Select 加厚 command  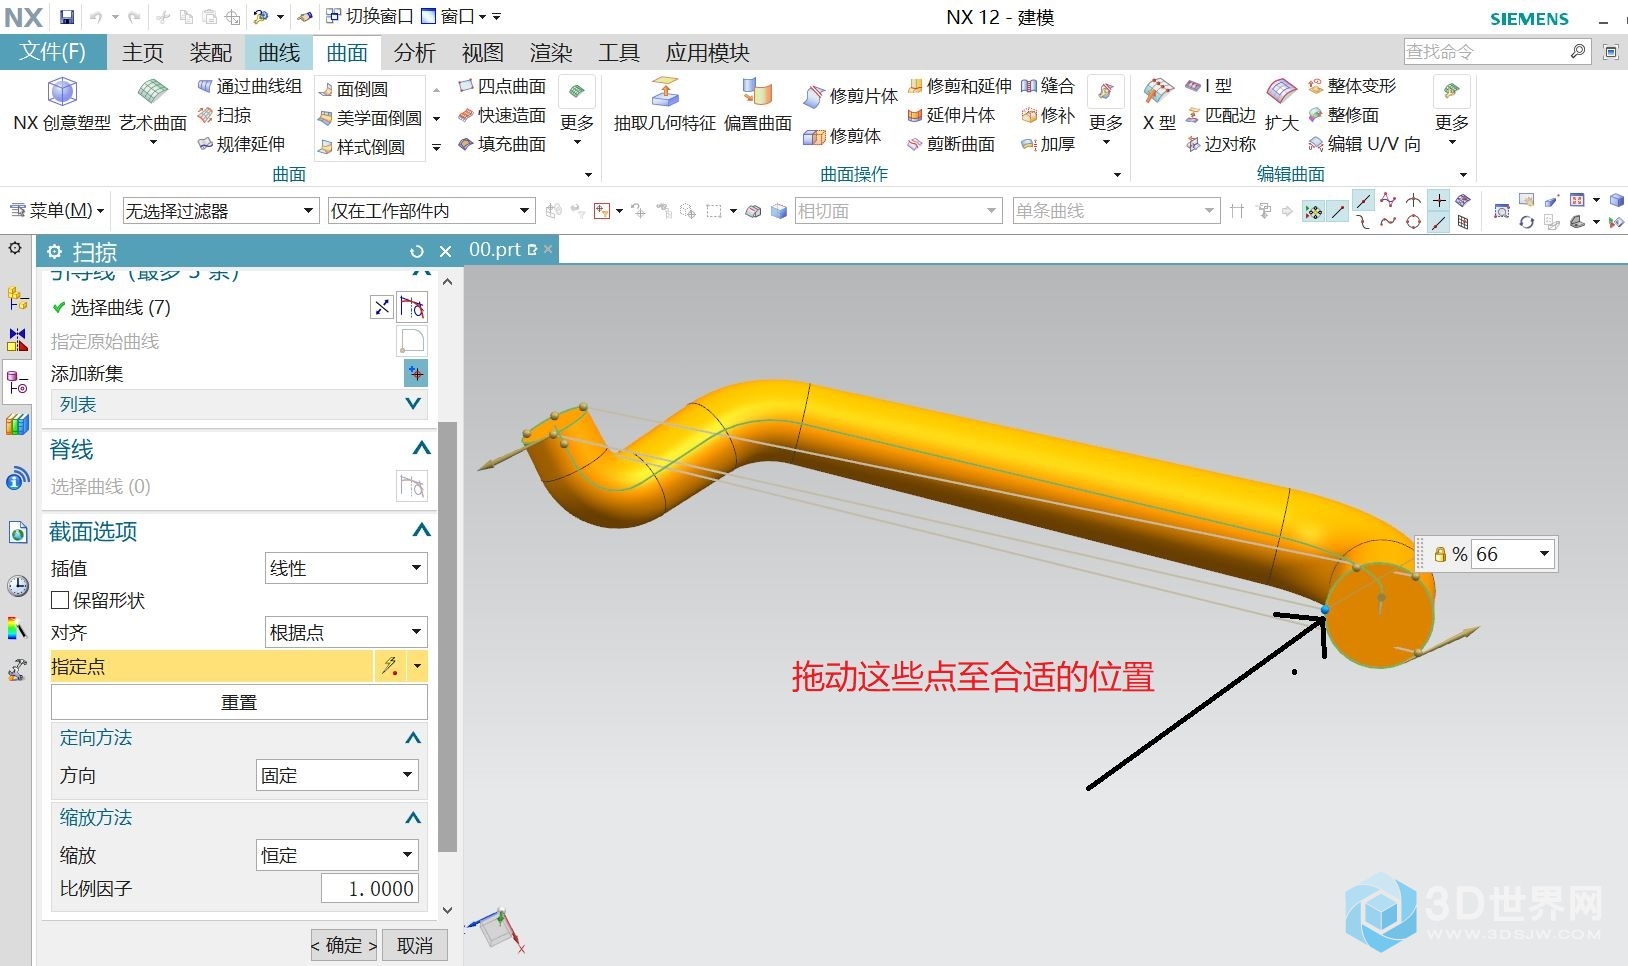click(x=1048, y=144)
